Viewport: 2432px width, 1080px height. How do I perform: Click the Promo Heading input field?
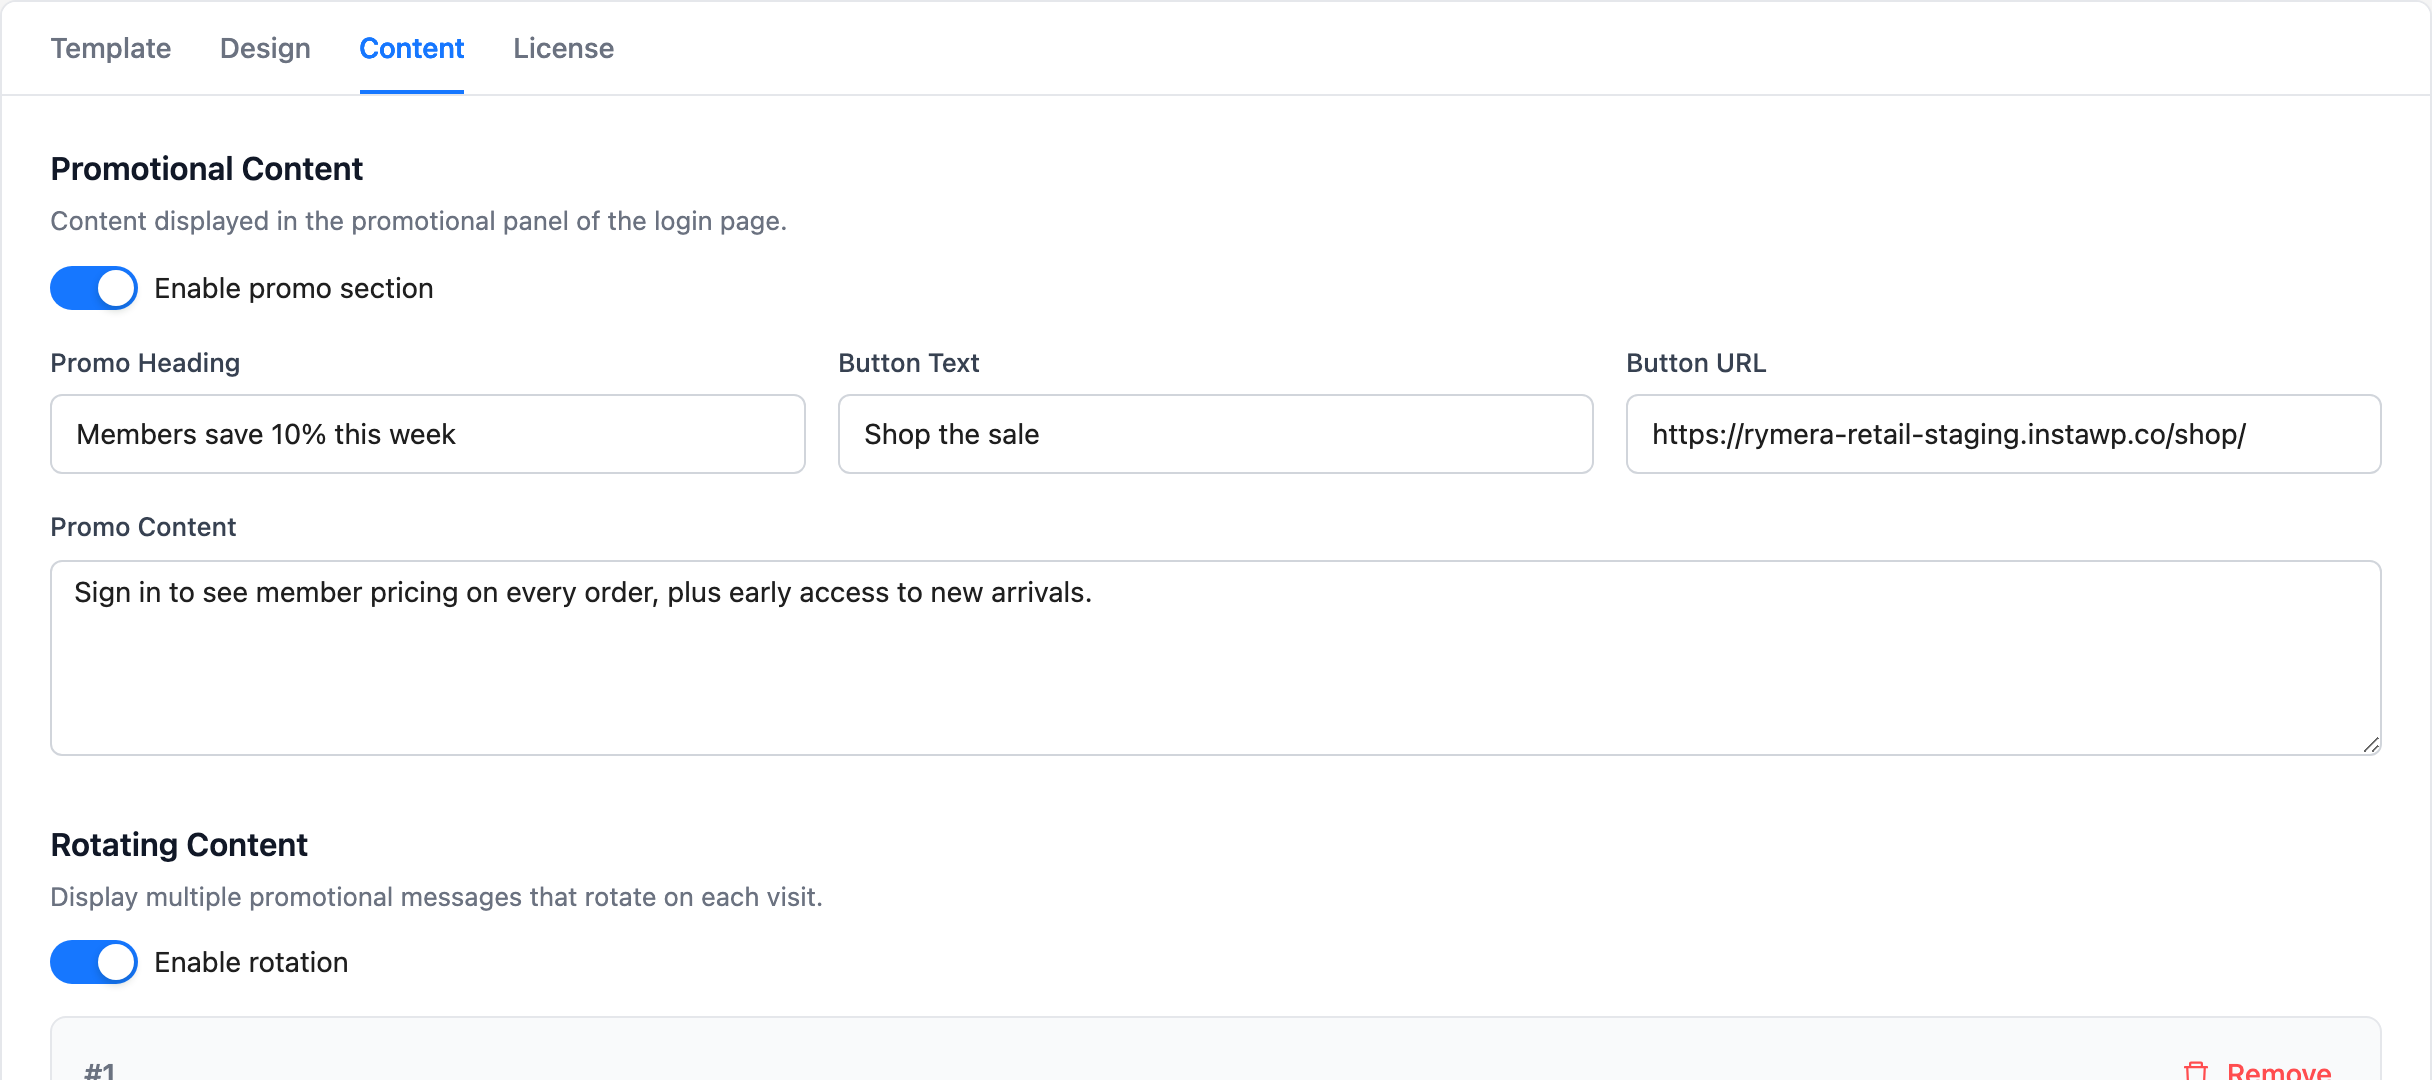428,434
